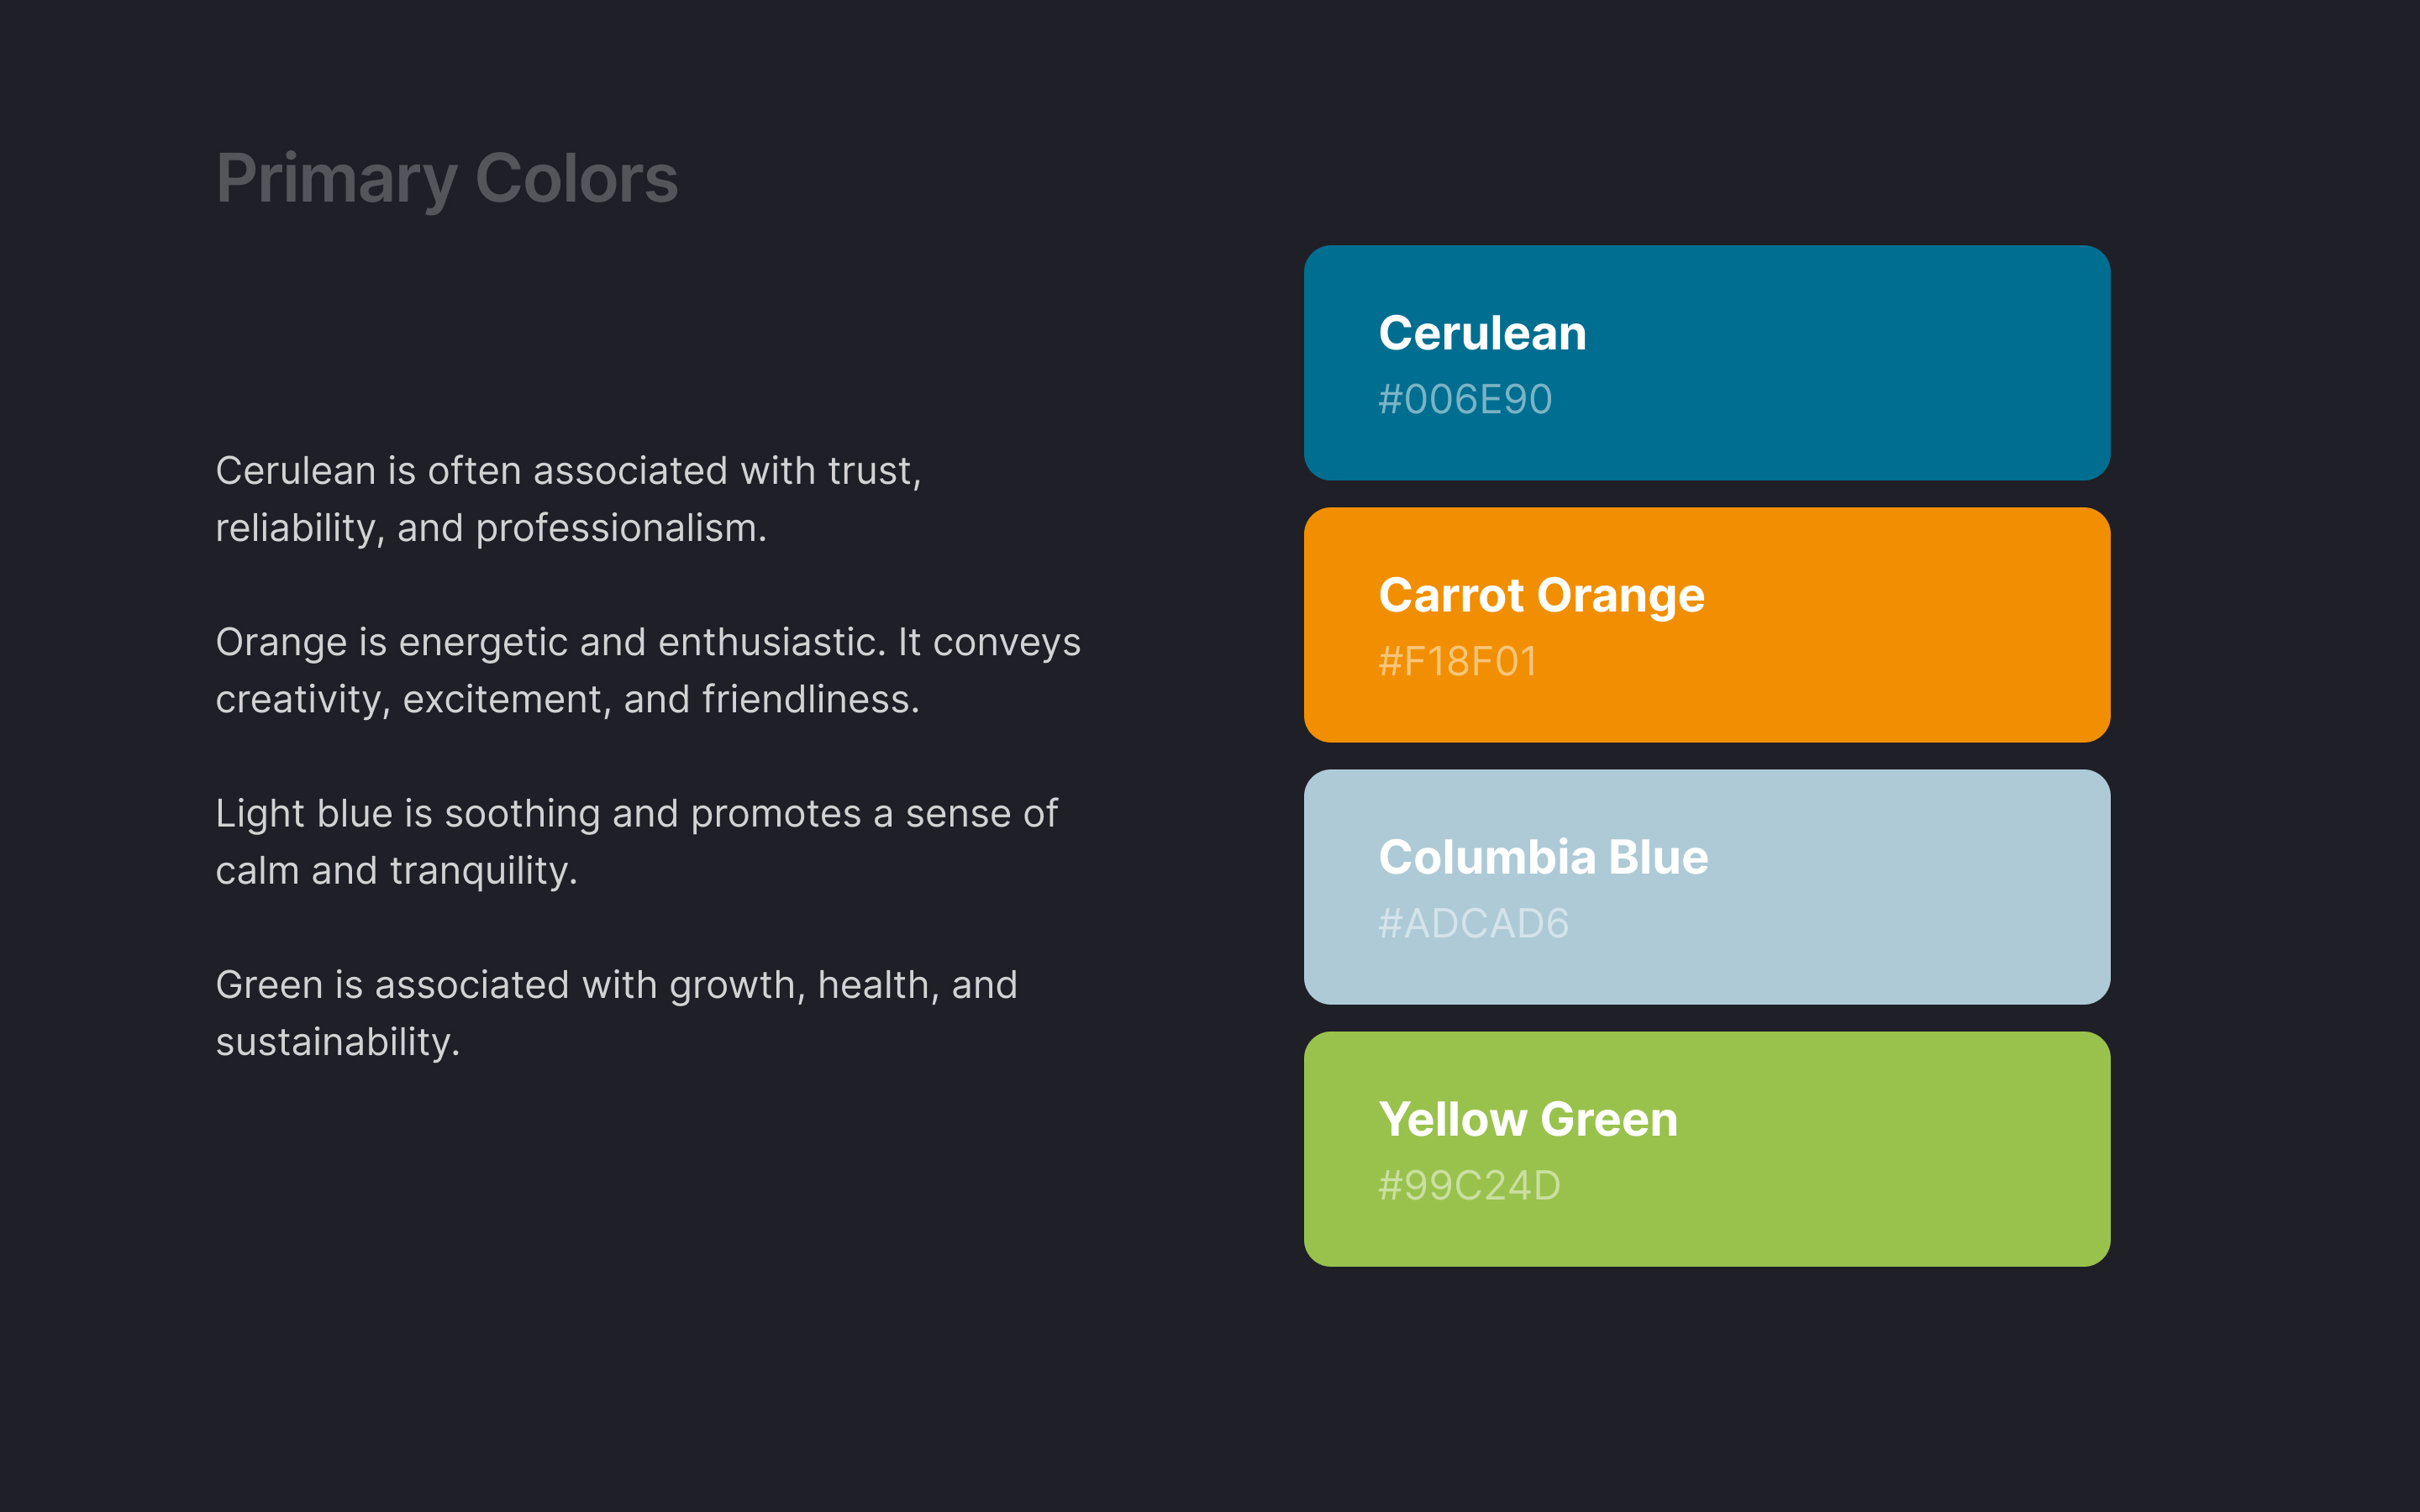Click the #99C24D hex code label
The height and width of the screenshot is (1512, 2420).
(x=1469, y=1185)
